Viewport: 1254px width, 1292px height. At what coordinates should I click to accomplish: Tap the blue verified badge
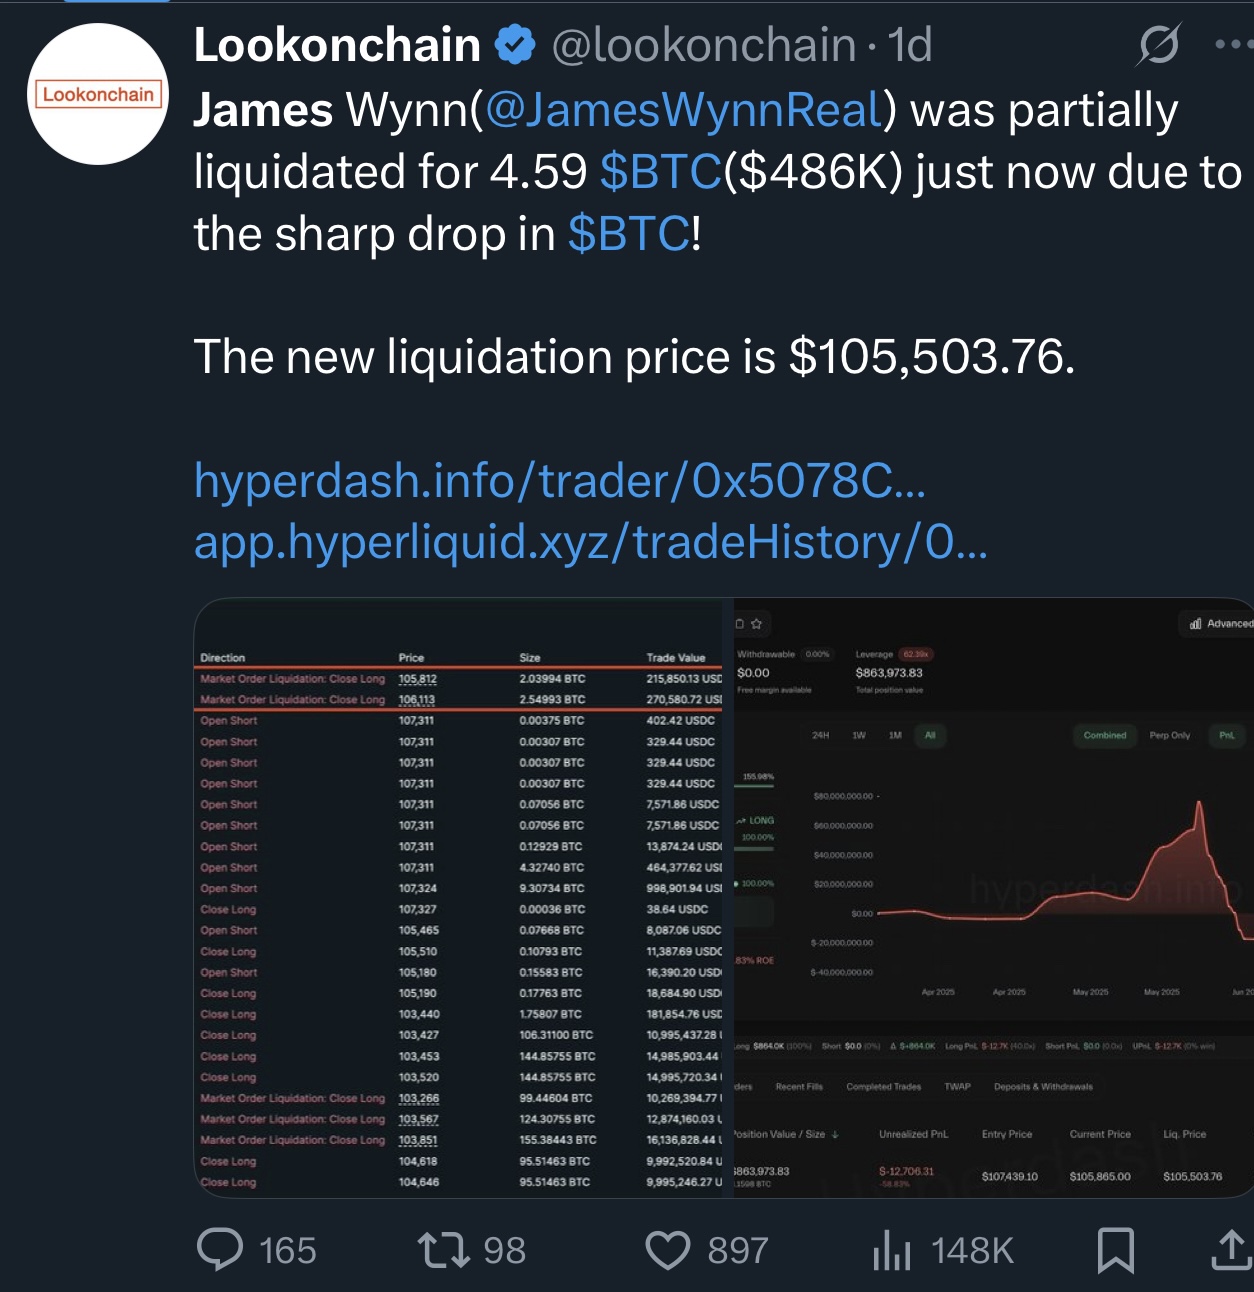tap(515, 46)
